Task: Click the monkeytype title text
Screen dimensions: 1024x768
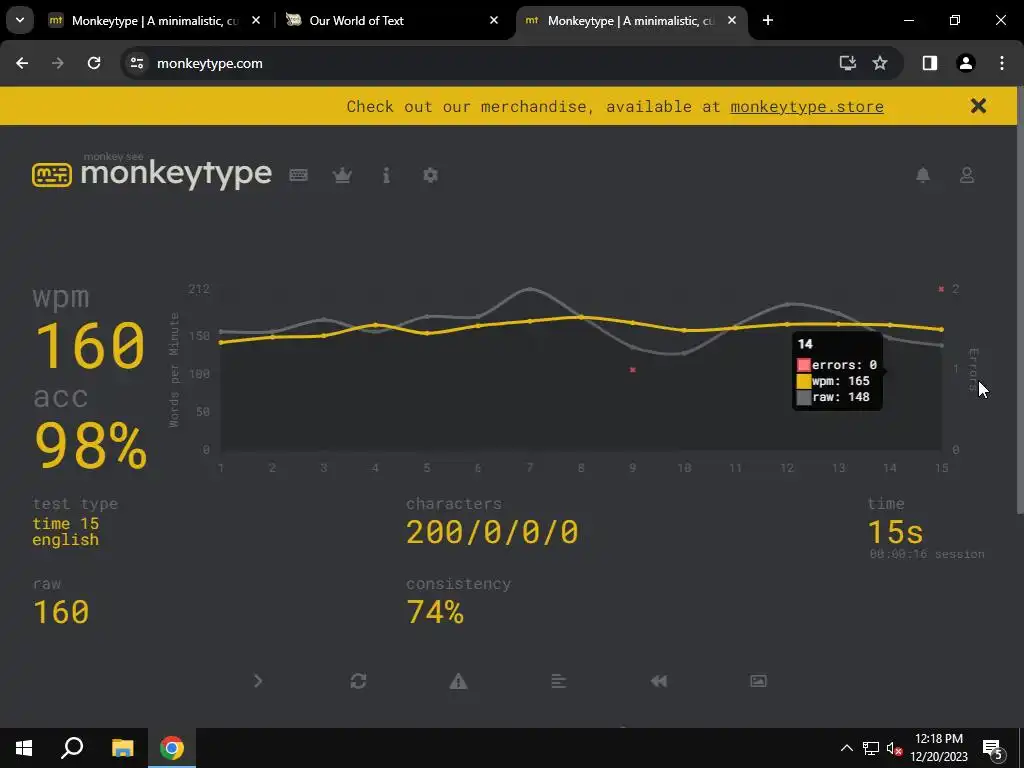Action: click(x=176, y=174)
